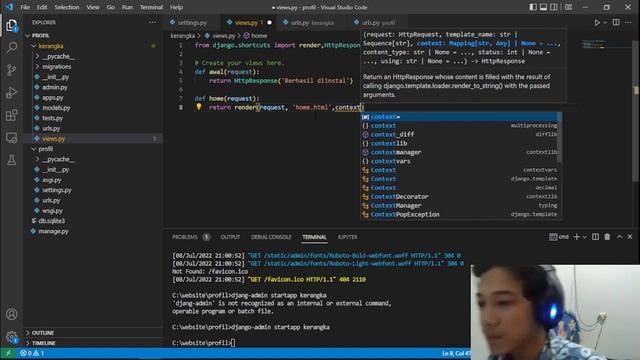Open customize layout icon
The height and width of the screenshot is (360, 640).
coord(568,7)
